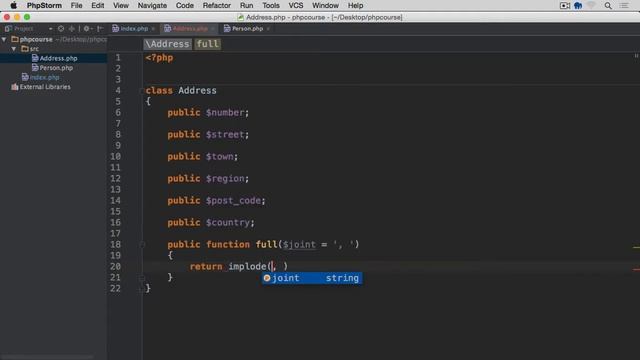Close the index.php tab
The width and height of the screenshot is (640, 360).
coord(153,29)
